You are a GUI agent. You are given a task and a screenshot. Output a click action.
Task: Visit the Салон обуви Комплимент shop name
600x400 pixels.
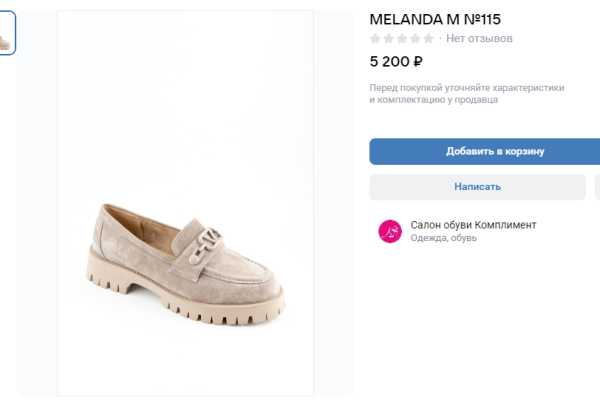point(473,225)
